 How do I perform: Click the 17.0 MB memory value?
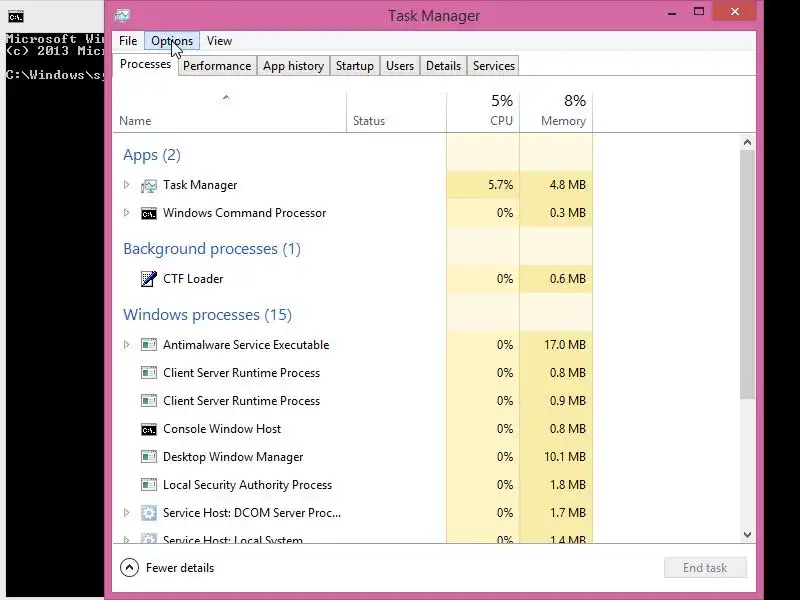click(x=565, y=345)
